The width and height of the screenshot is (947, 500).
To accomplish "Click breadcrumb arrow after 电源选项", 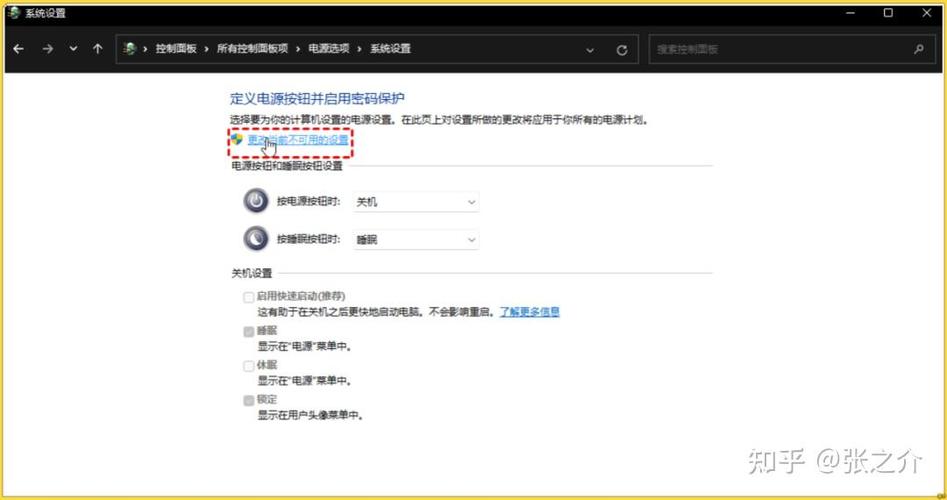I will [360, 49].
